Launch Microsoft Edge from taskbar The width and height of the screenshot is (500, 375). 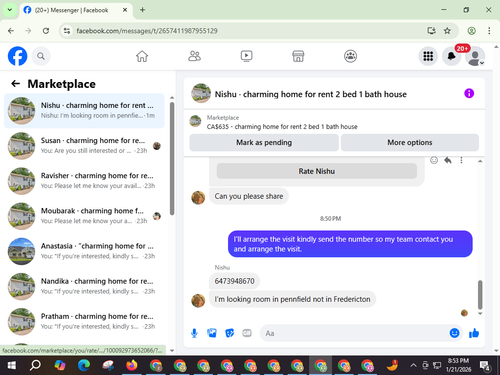point(84,365)
